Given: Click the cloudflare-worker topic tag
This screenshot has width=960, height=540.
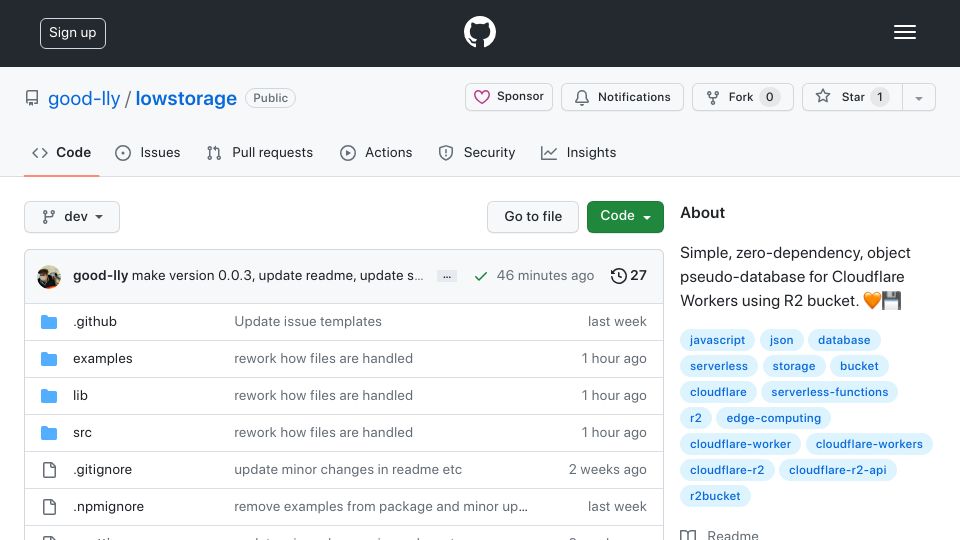Looking at the screenshot, I should (x=740, y=444).
